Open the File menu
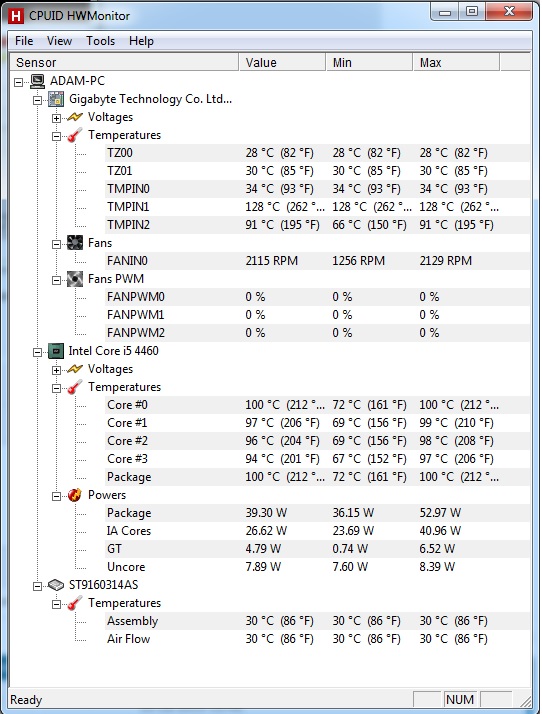 [24, 41]
